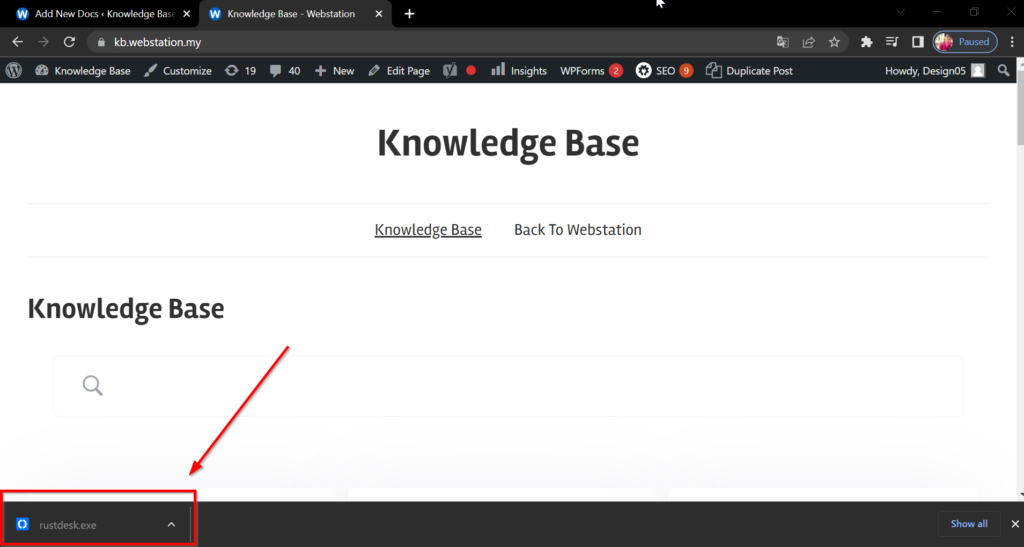Expand rustdesk.exe download options chevron
Viewport: 1024px width, 547px height.
point(171,524)
